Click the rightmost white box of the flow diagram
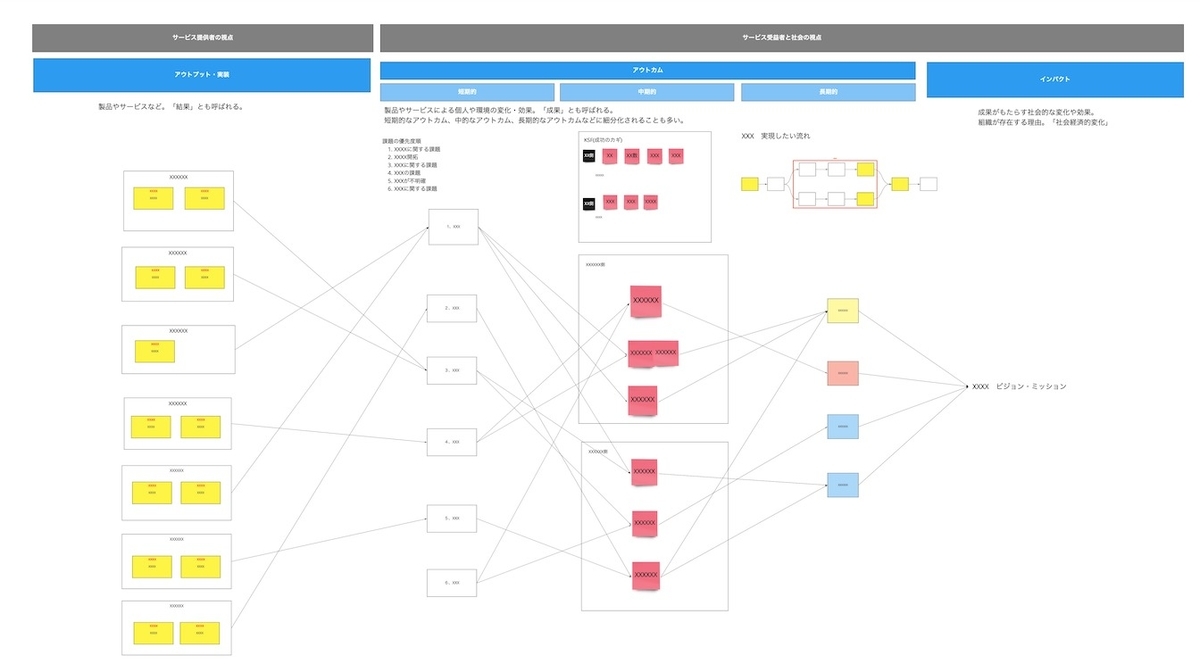The width and height of the screenshot is (1200, 664). 927,183
